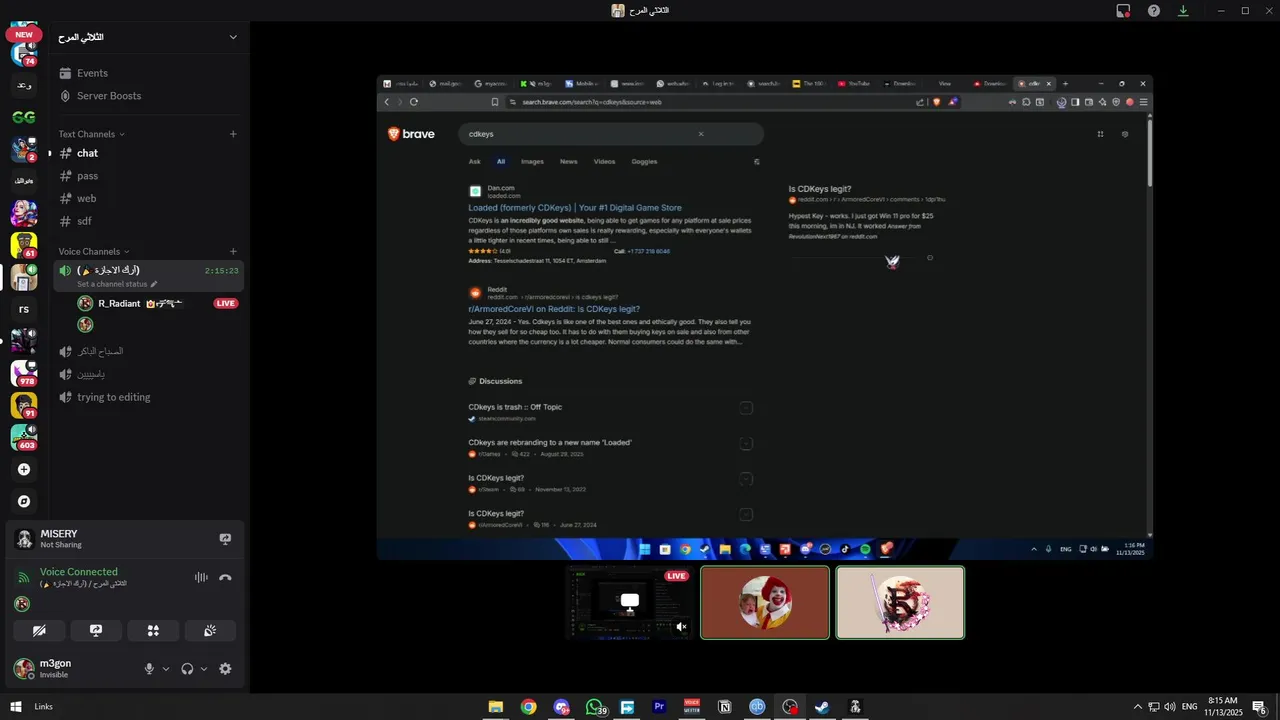
Task: Select the live screen stream thumbnail
Action: (630, 602)
